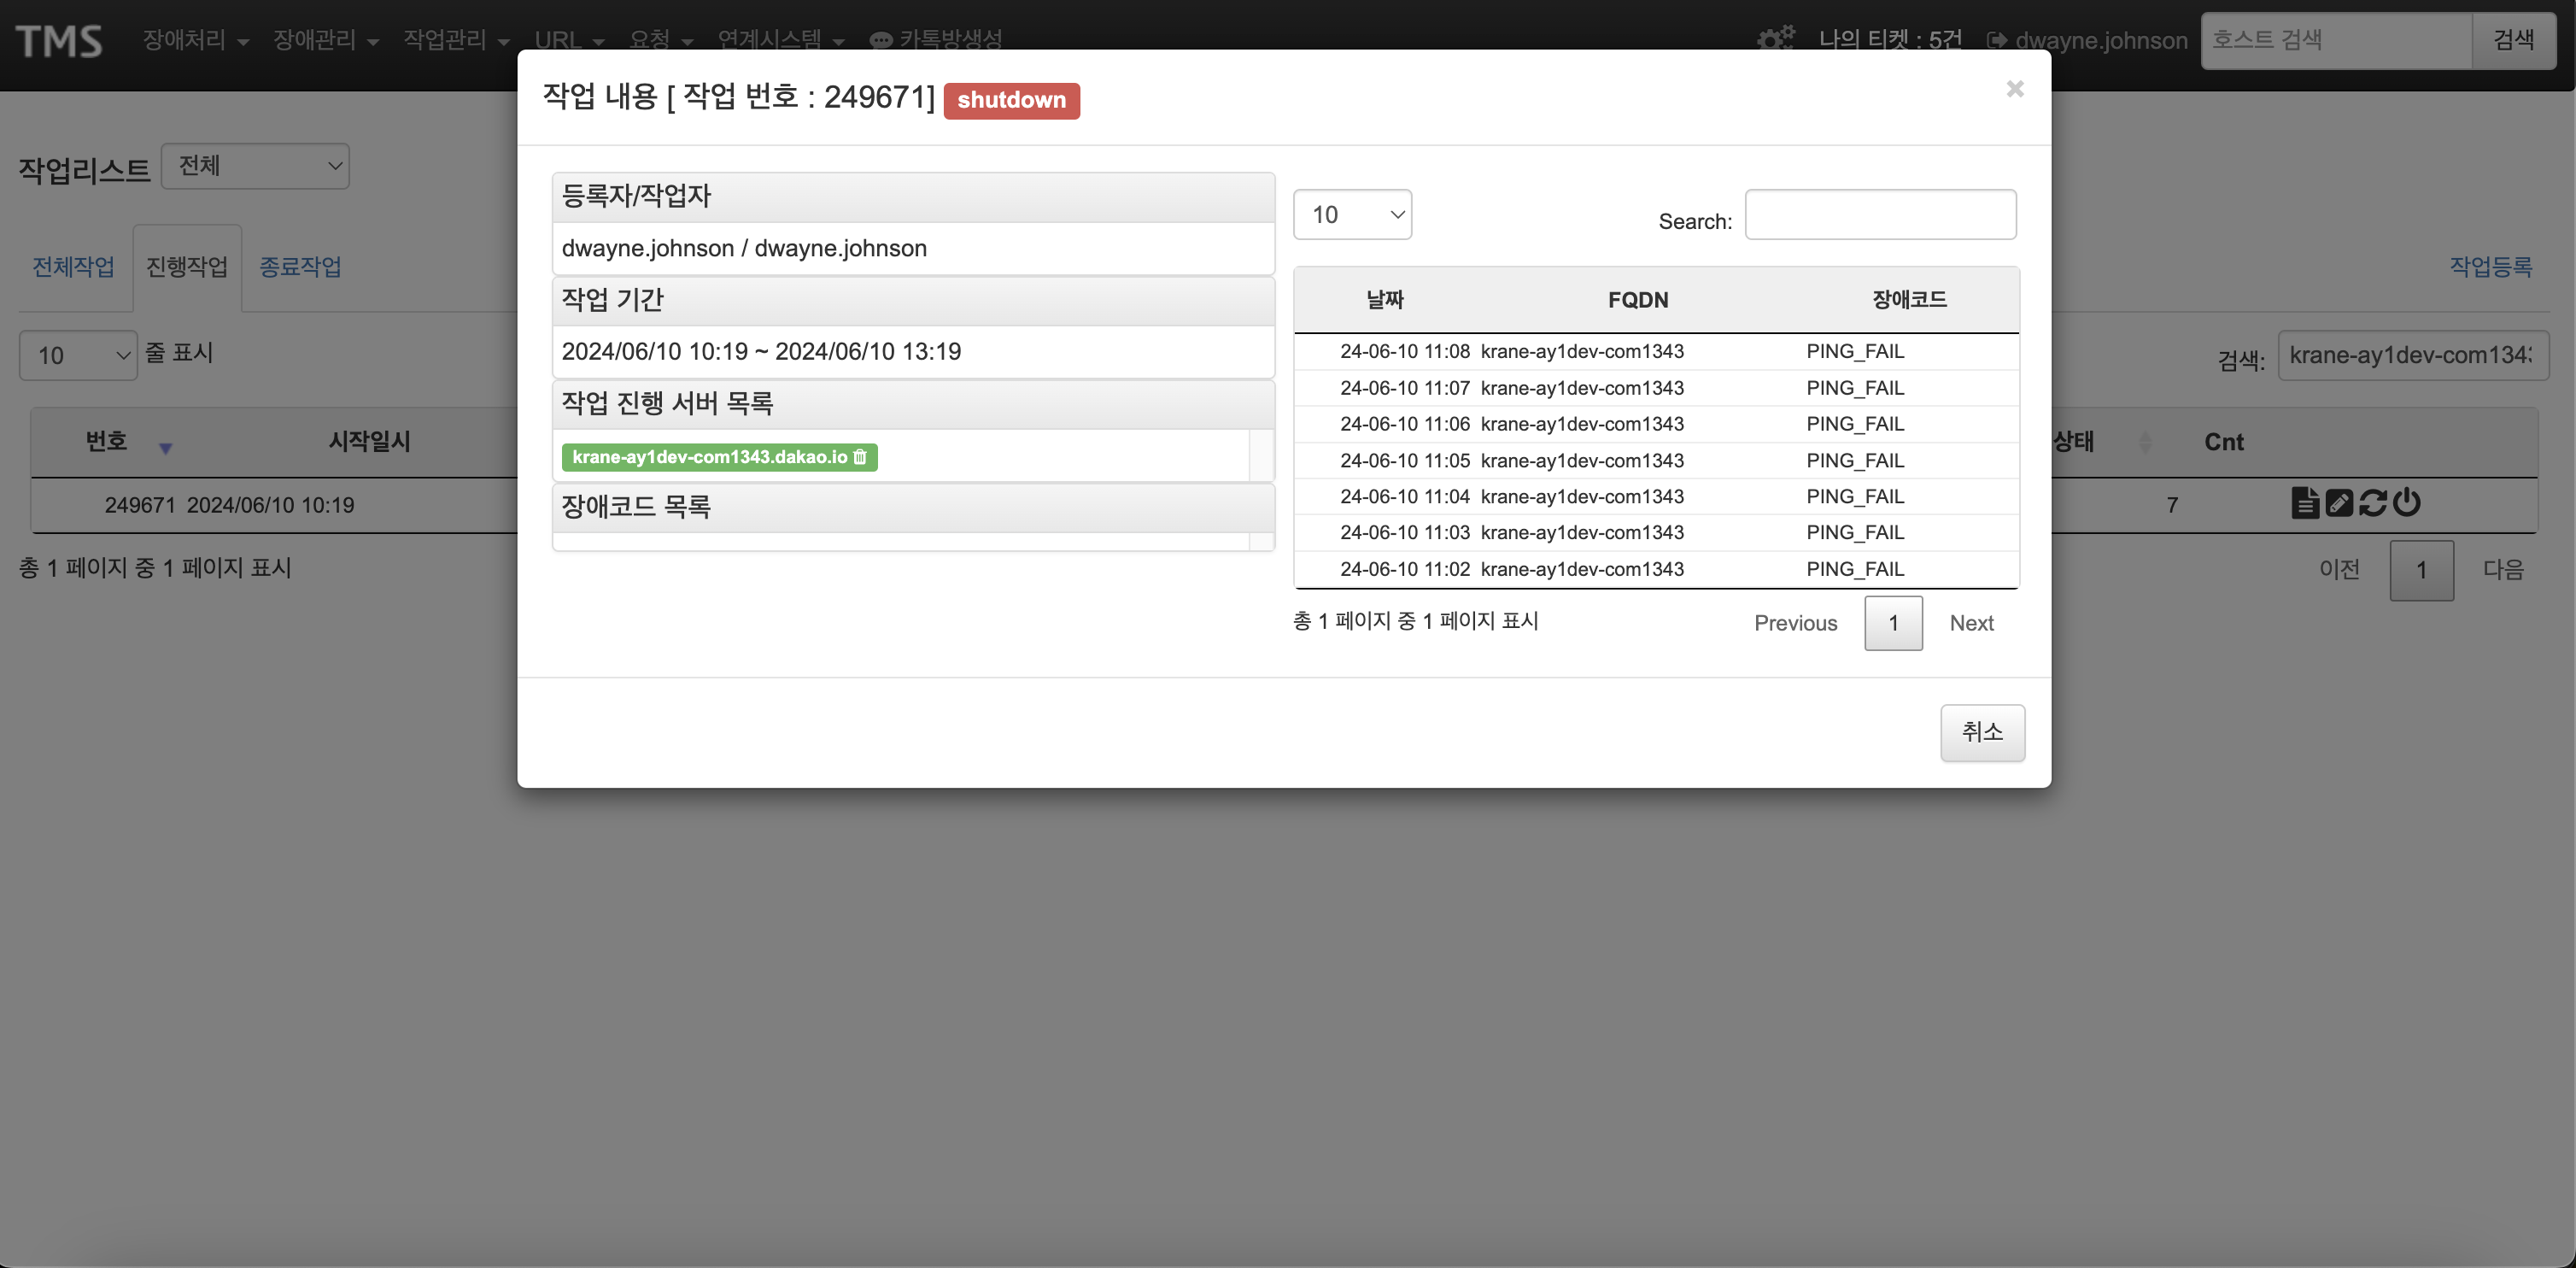Screen dimensions: 2576x1268
Task: Click the 취소 button in the modal
Action: pos(1982,732)
